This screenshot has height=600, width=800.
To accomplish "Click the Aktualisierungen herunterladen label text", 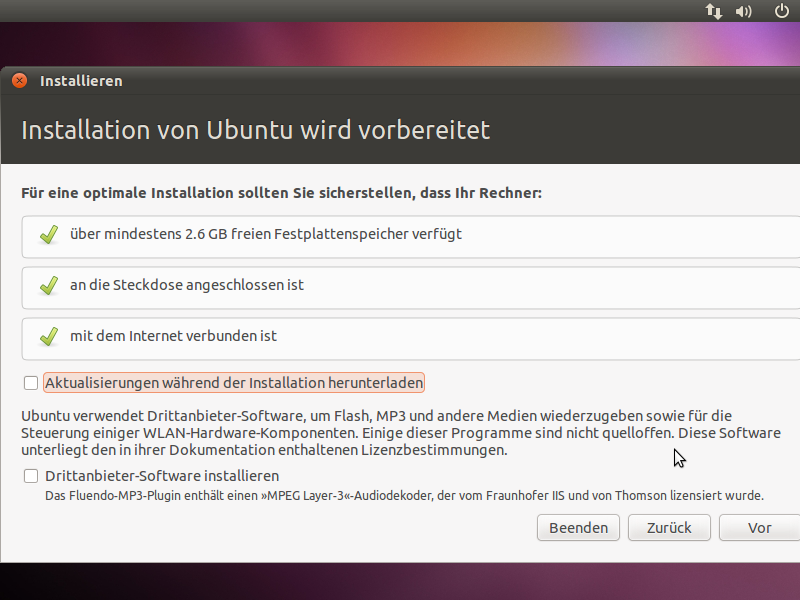I will tap(234, 383).
